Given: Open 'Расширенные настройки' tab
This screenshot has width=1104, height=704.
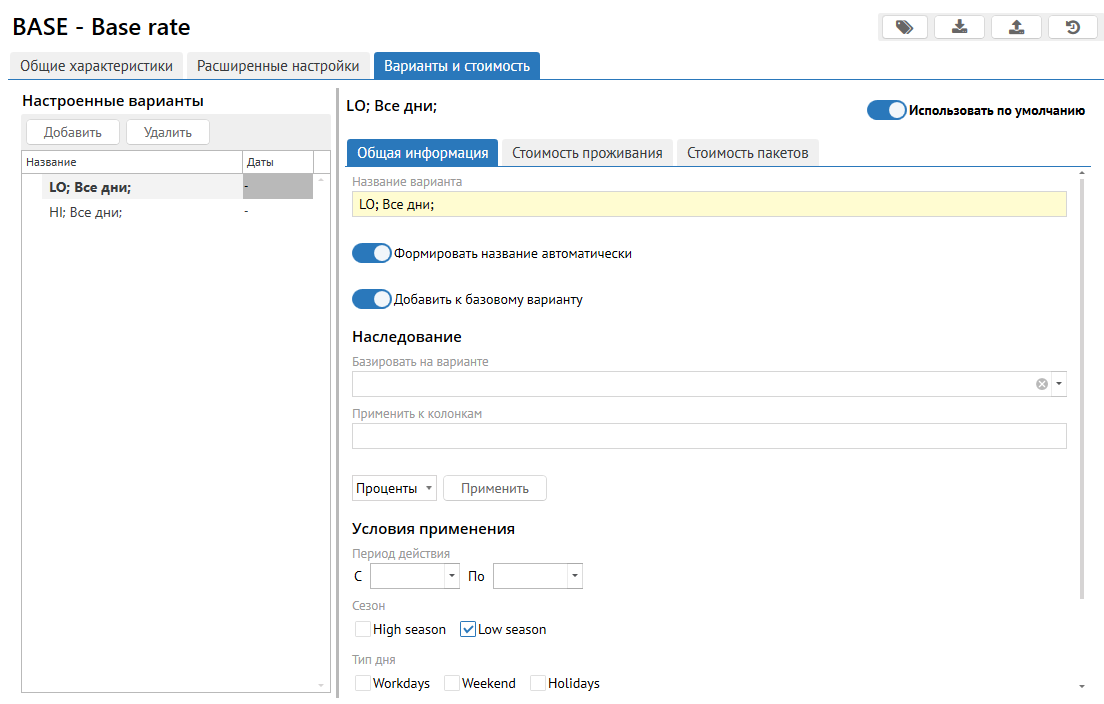Looking at the screenshot, I should pos(278,66).
